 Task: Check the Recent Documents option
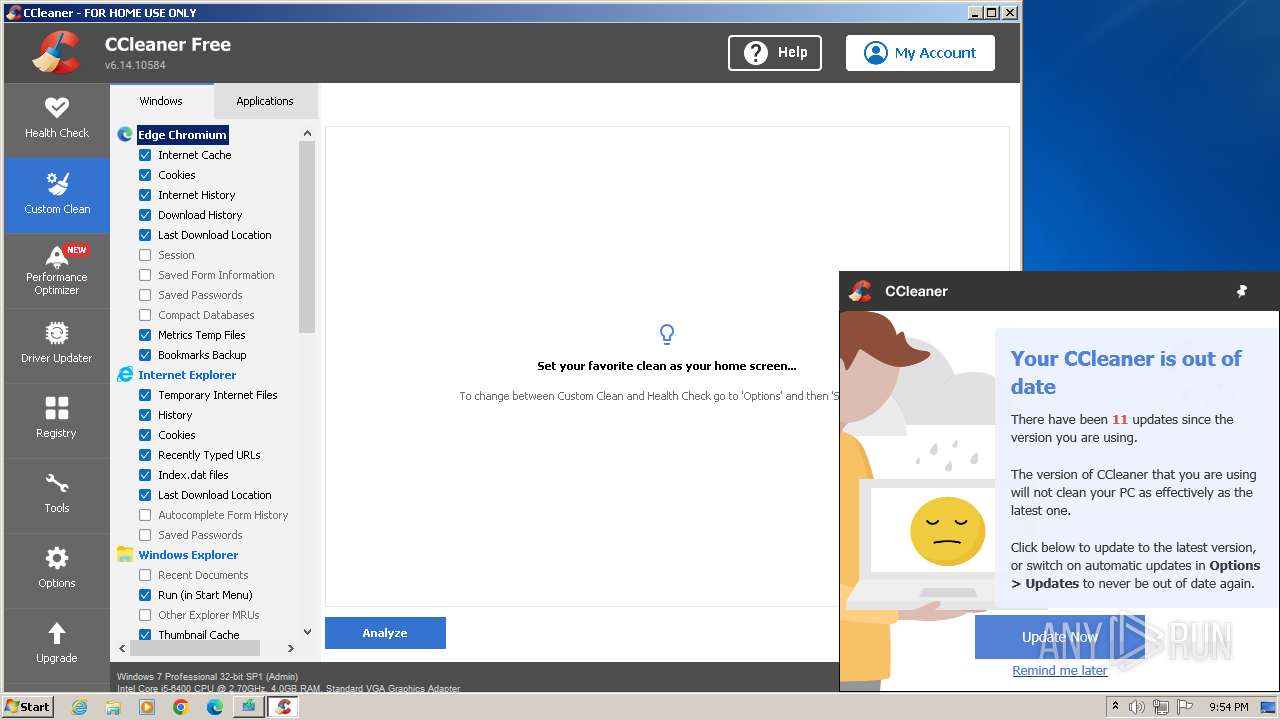pyautogui.click(x=145, y=575)
